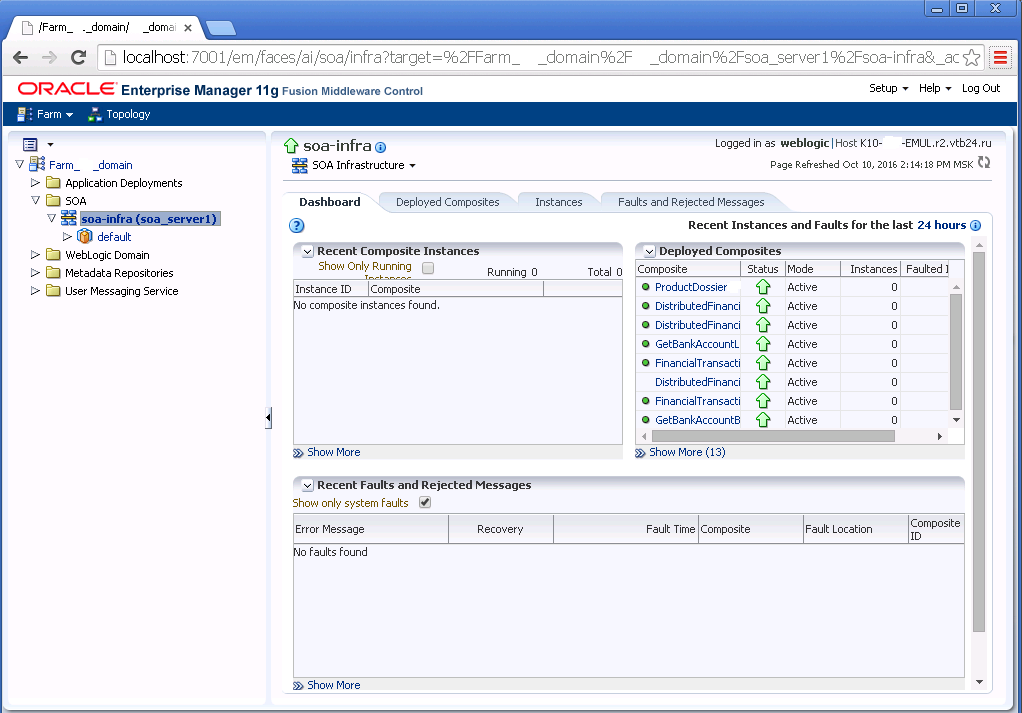Click the soa-infra green up-arrow status icon
1022x713 pixels.
[x=290, y=145]
